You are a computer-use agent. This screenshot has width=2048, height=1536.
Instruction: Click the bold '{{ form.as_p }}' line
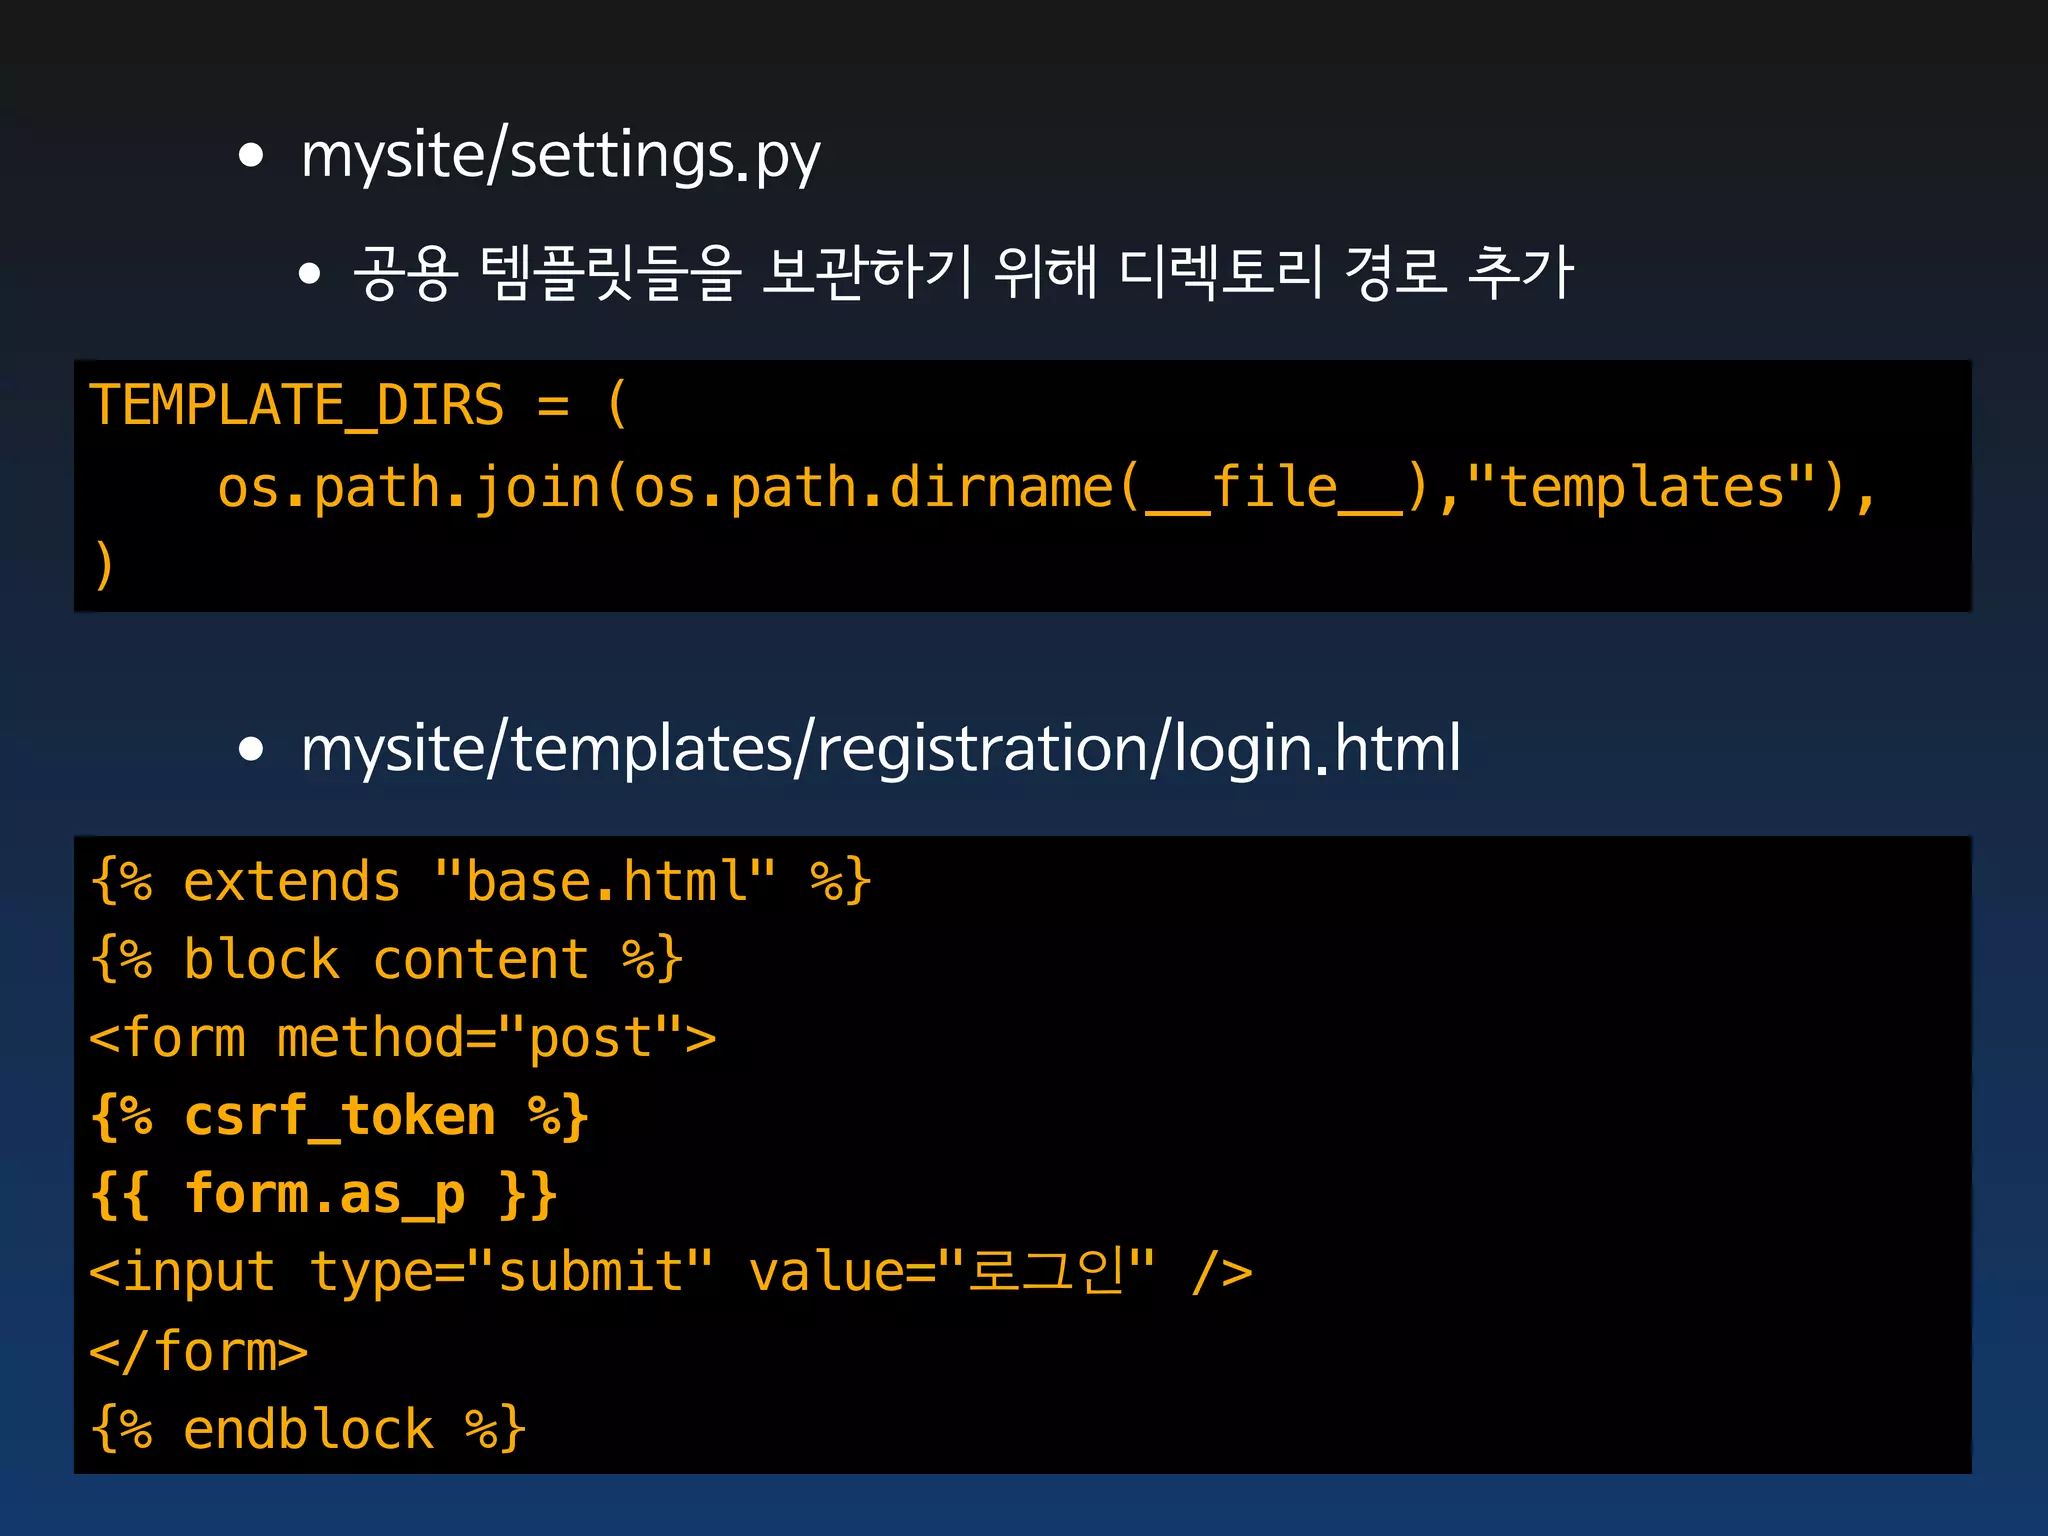[323, 1195]
